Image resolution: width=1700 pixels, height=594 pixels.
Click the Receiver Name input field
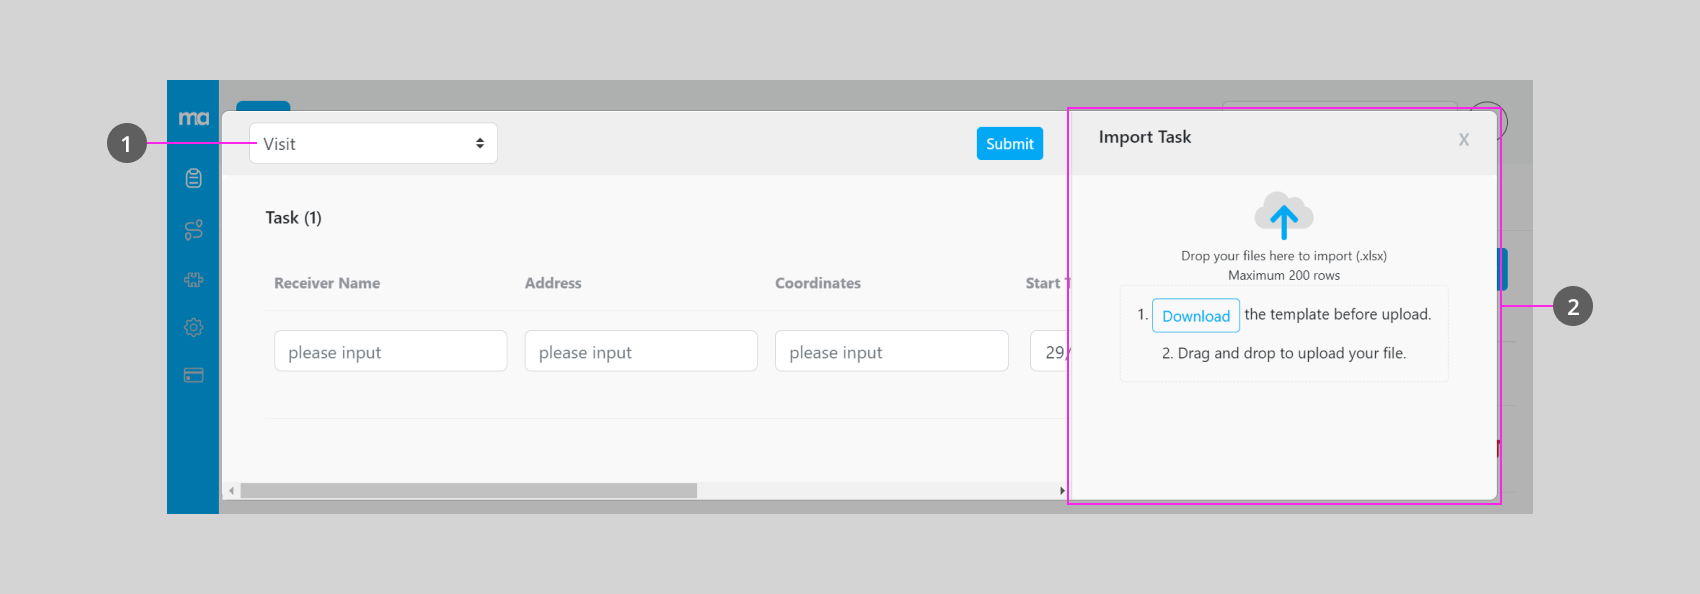point(390,352)
